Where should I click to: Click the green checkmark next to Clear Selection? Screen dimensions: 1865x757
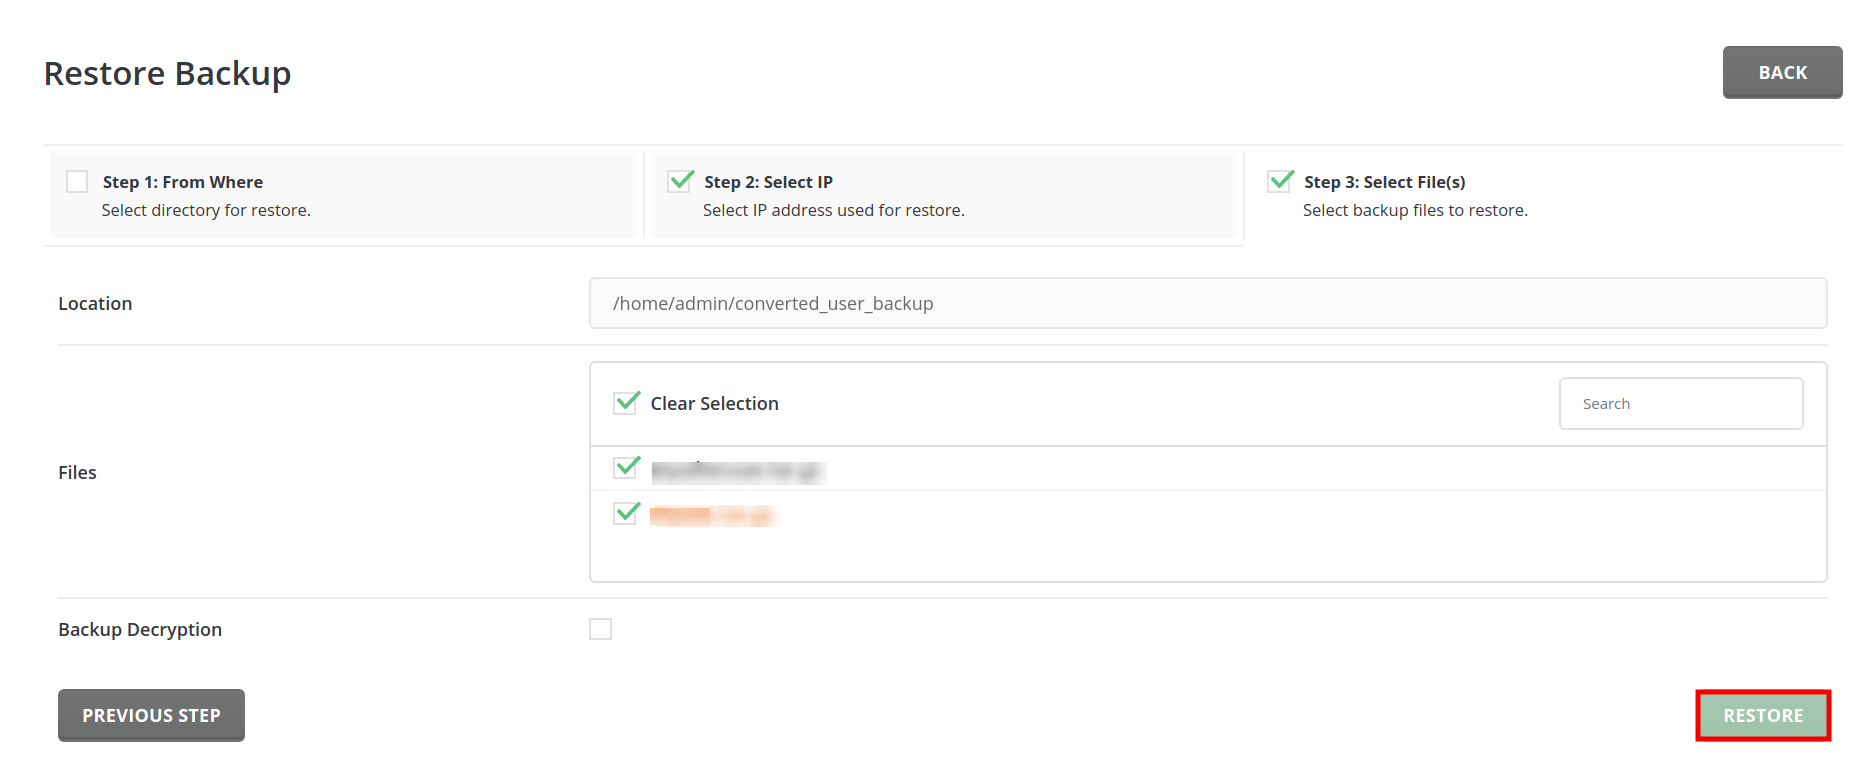click(626, 402)
